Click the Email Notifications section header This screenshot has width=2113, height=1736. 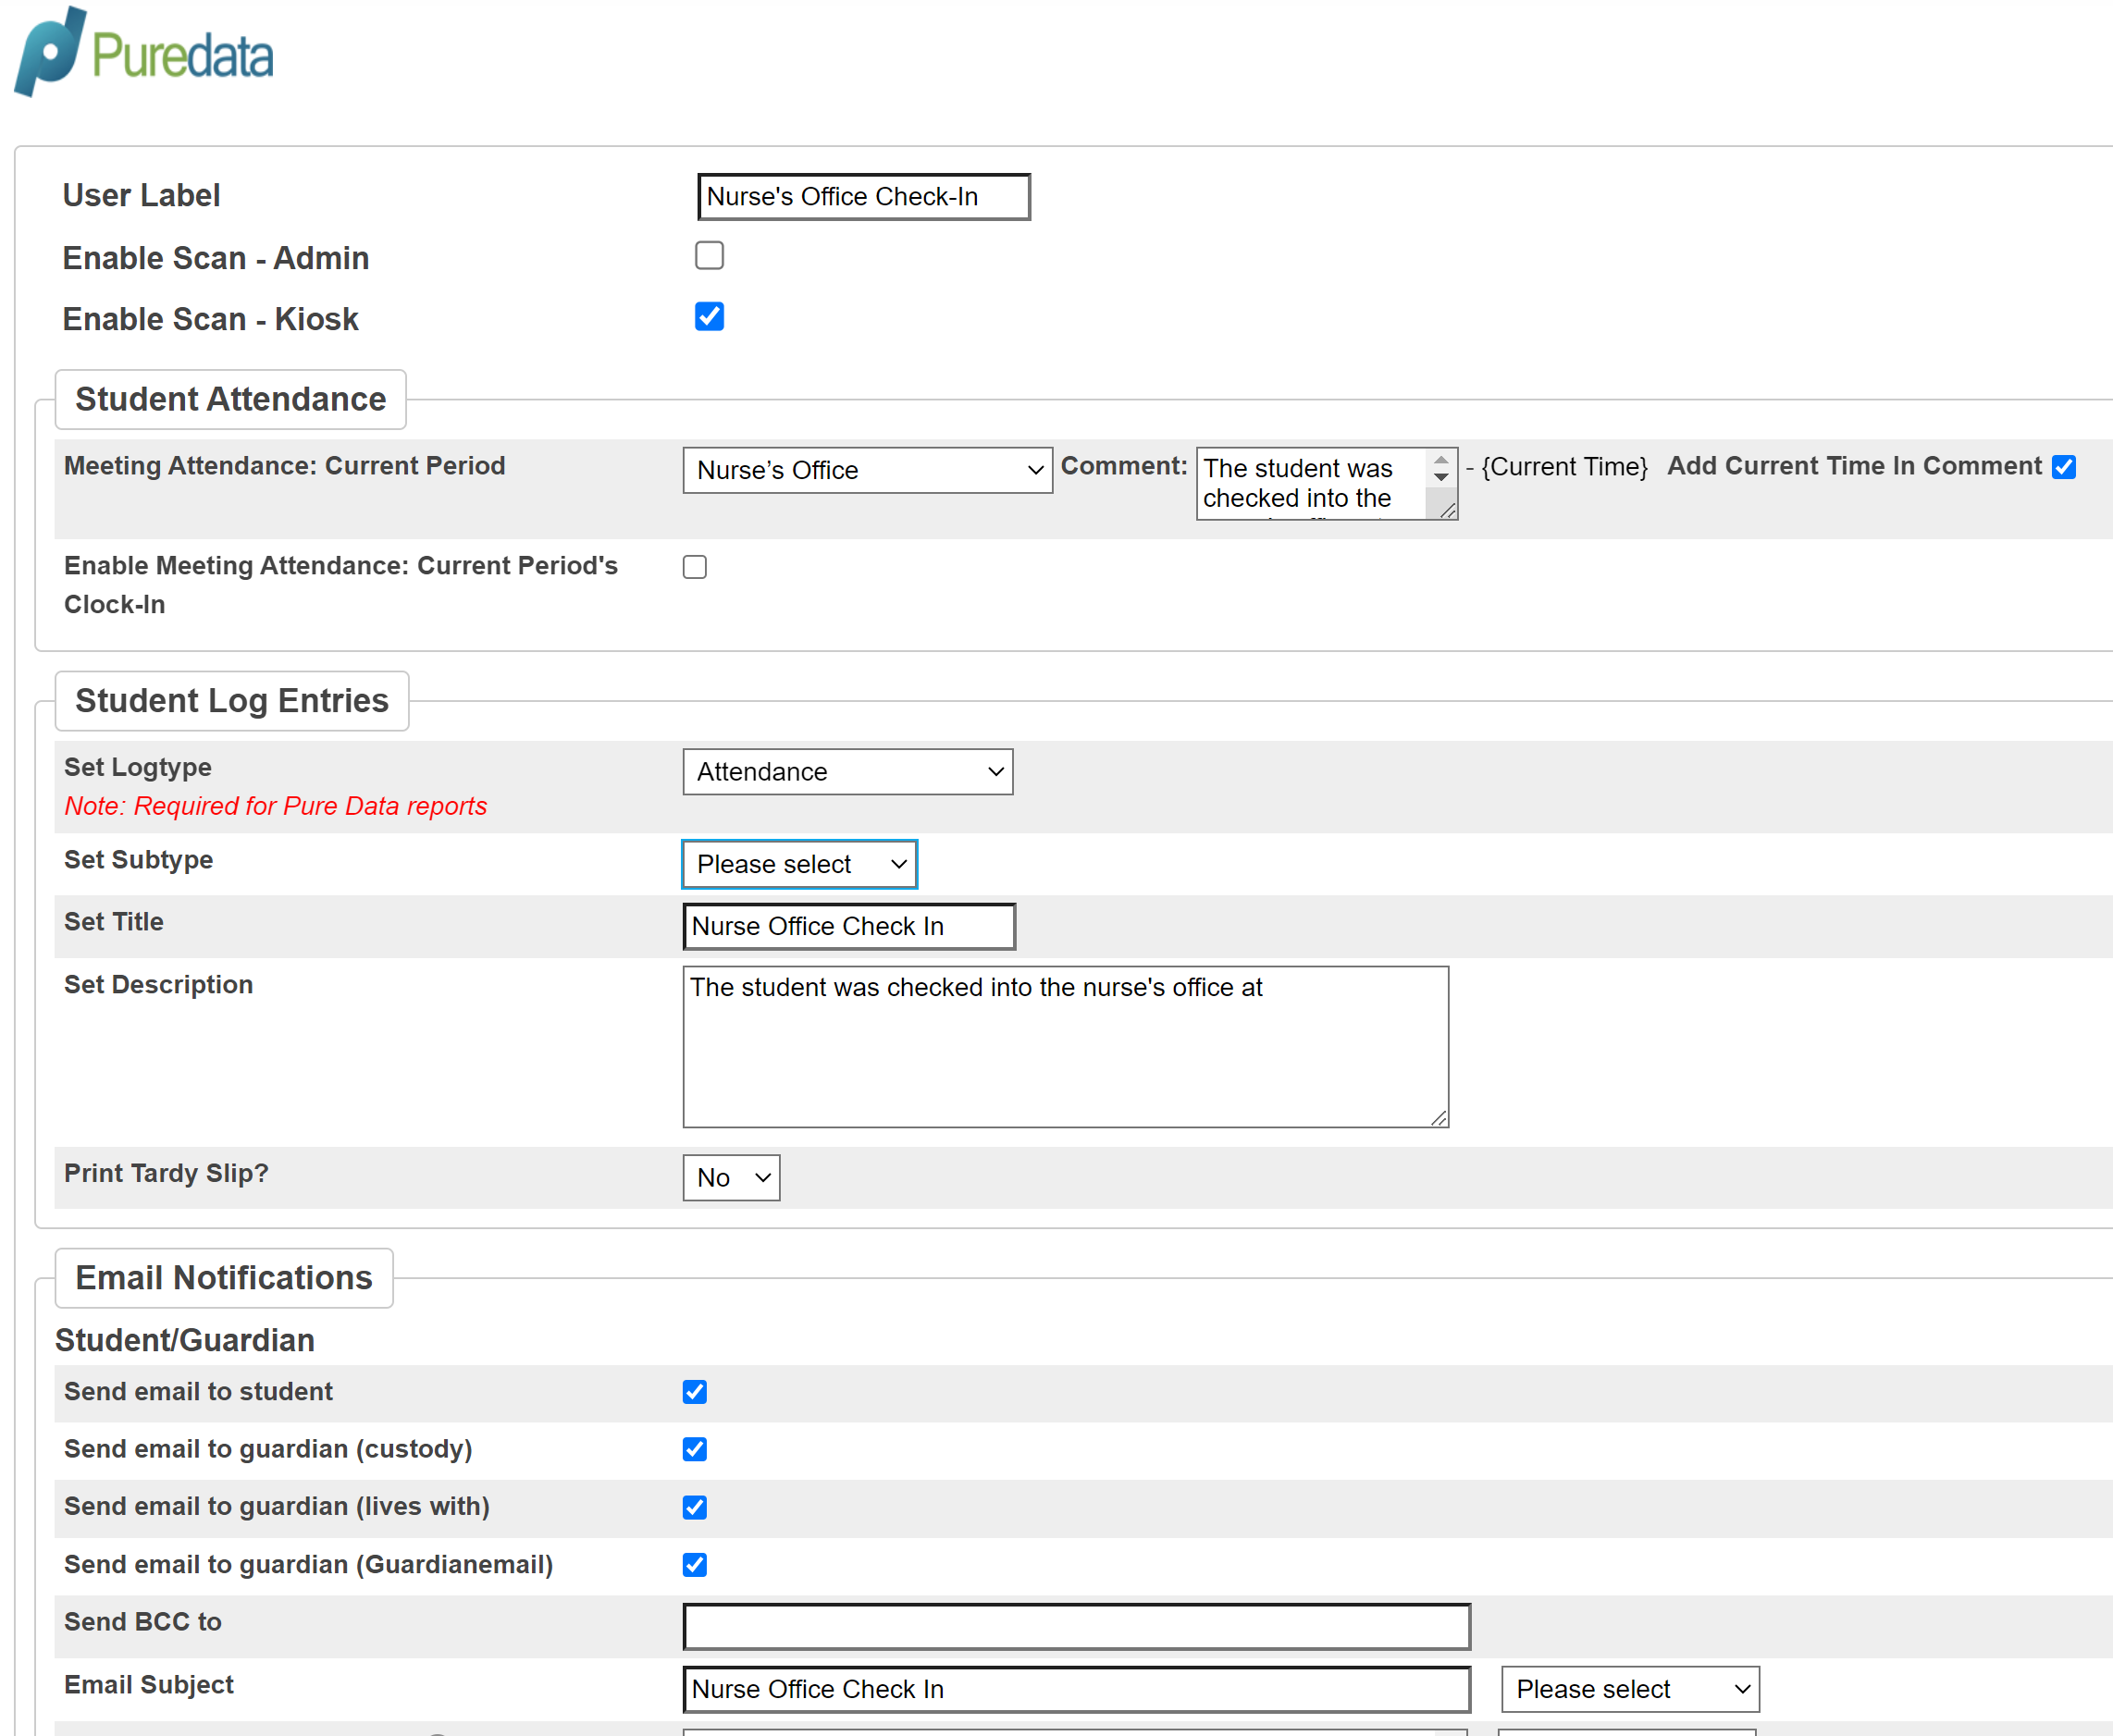coord(223,1278)
